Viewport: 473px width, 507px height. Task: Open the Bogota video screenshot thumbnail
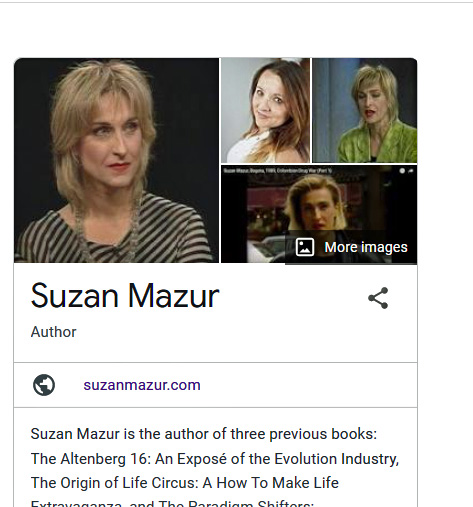coord(319,214)
